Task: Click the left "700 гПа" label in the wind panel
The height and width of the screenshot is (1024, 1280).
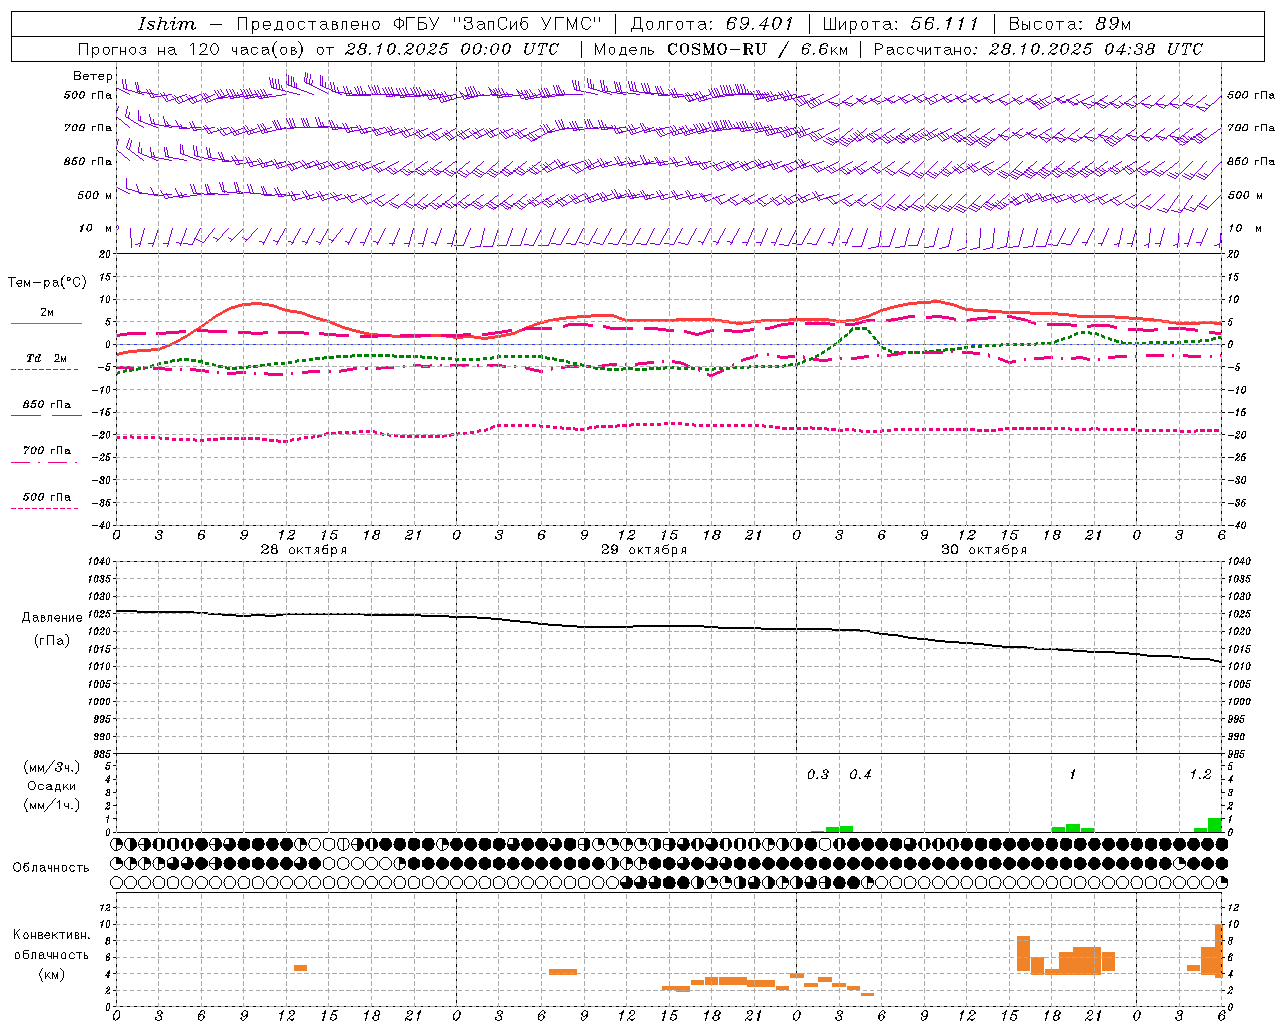Action: [88, 128]
